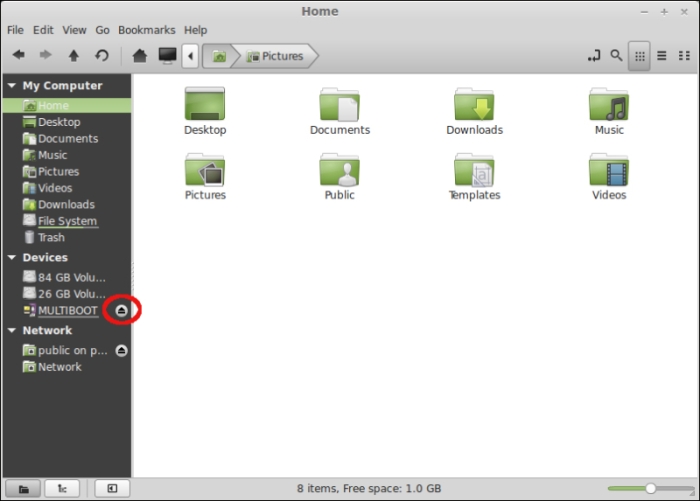Viewport: 700px width, 501px height.
Task: Select the Desktop folder icon
Action: (x=205, y=111)
